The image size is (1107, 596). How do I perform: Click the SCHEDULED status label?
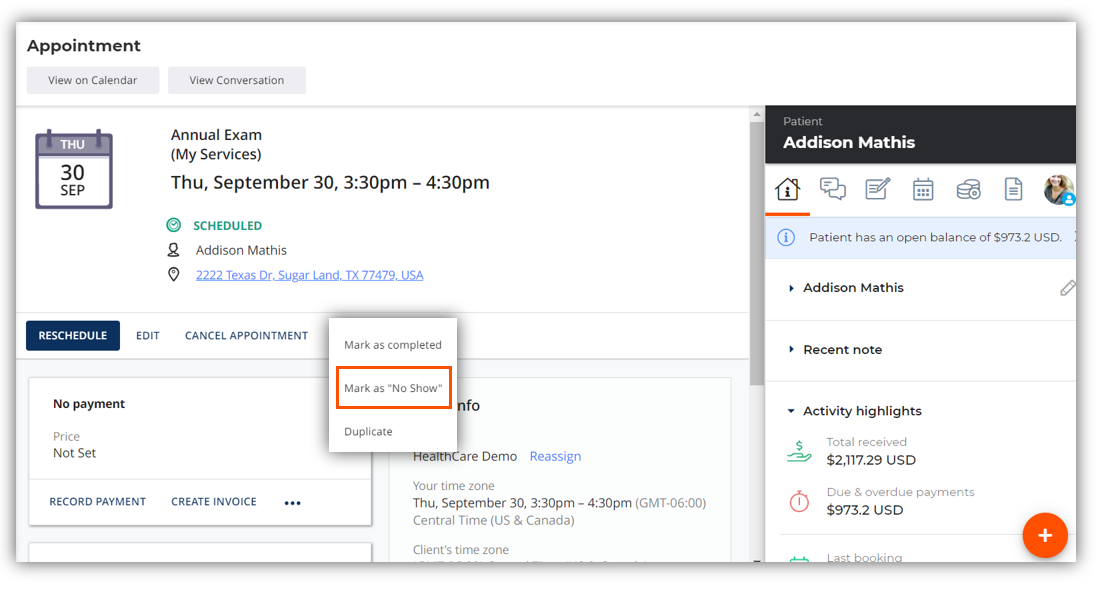tap(227, 225)
